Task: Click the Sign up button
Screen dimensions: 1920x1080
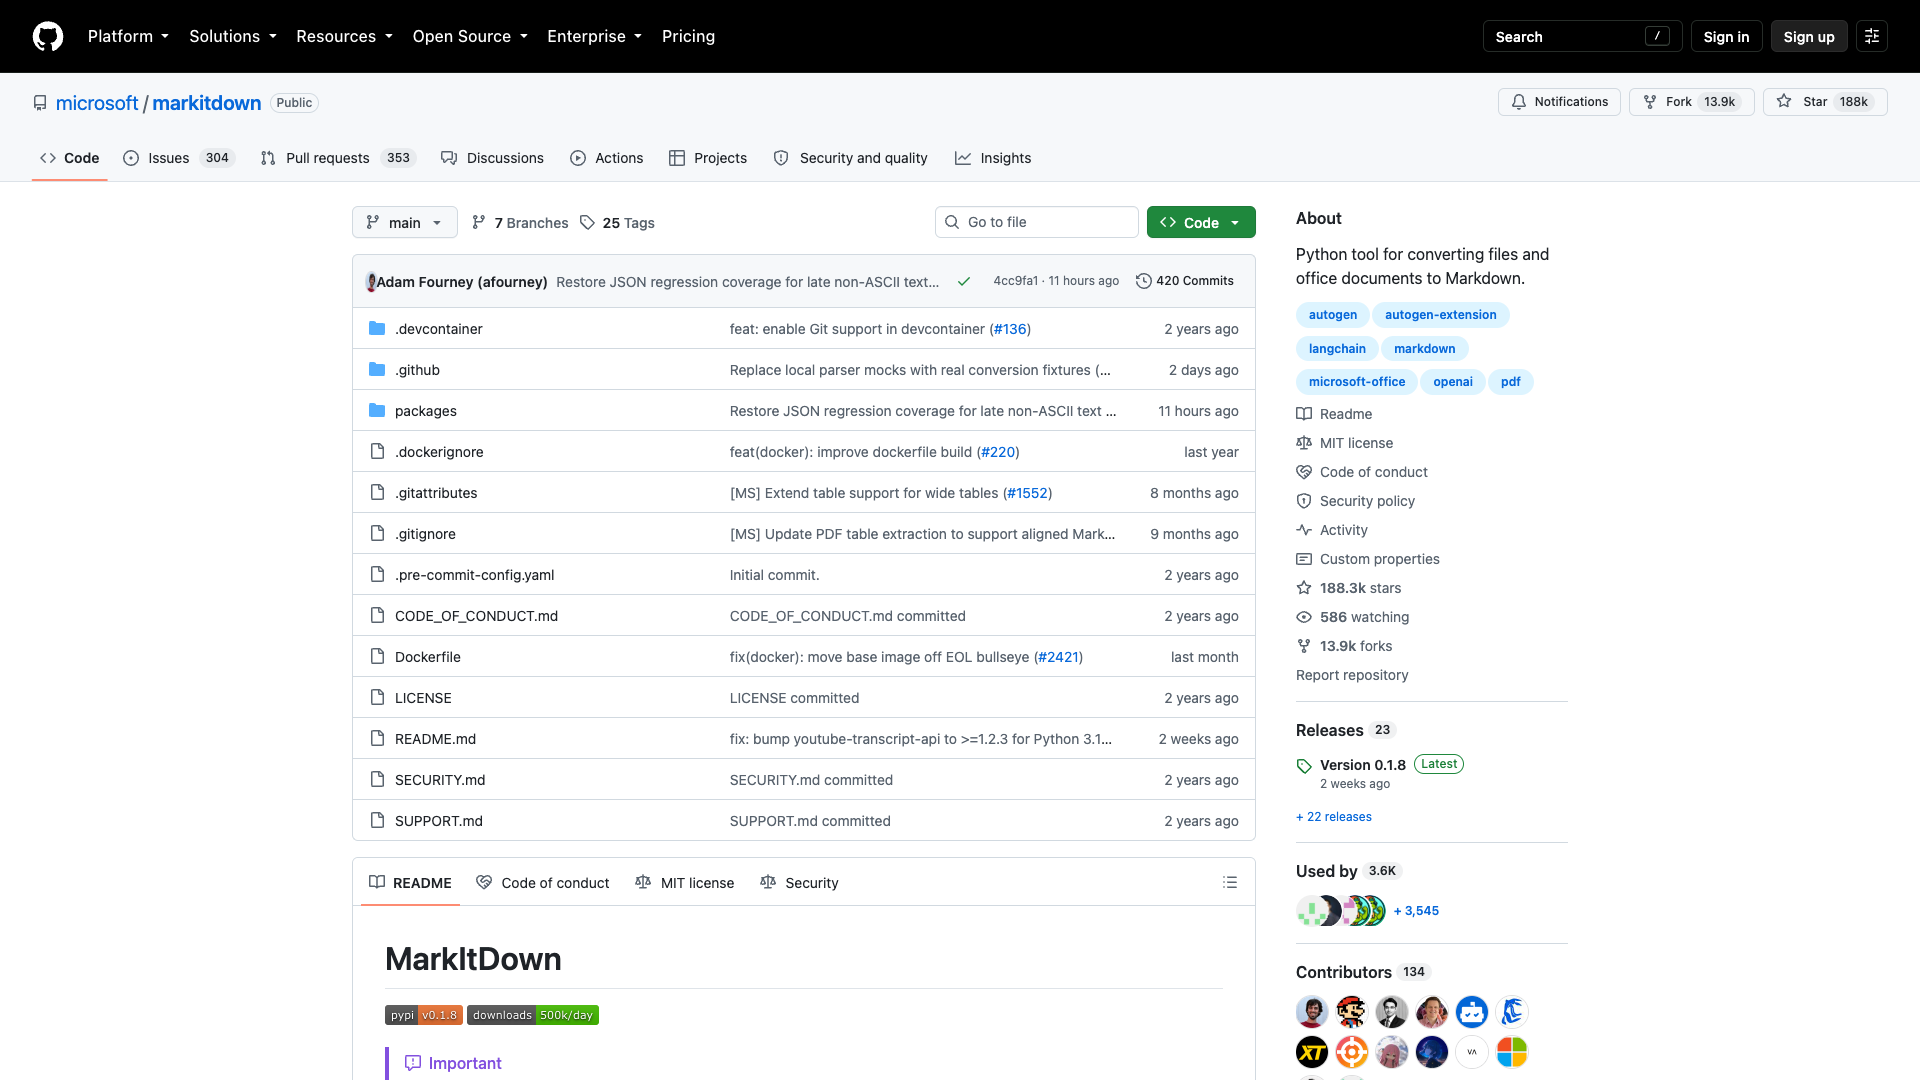Action: pos(1809,36)
